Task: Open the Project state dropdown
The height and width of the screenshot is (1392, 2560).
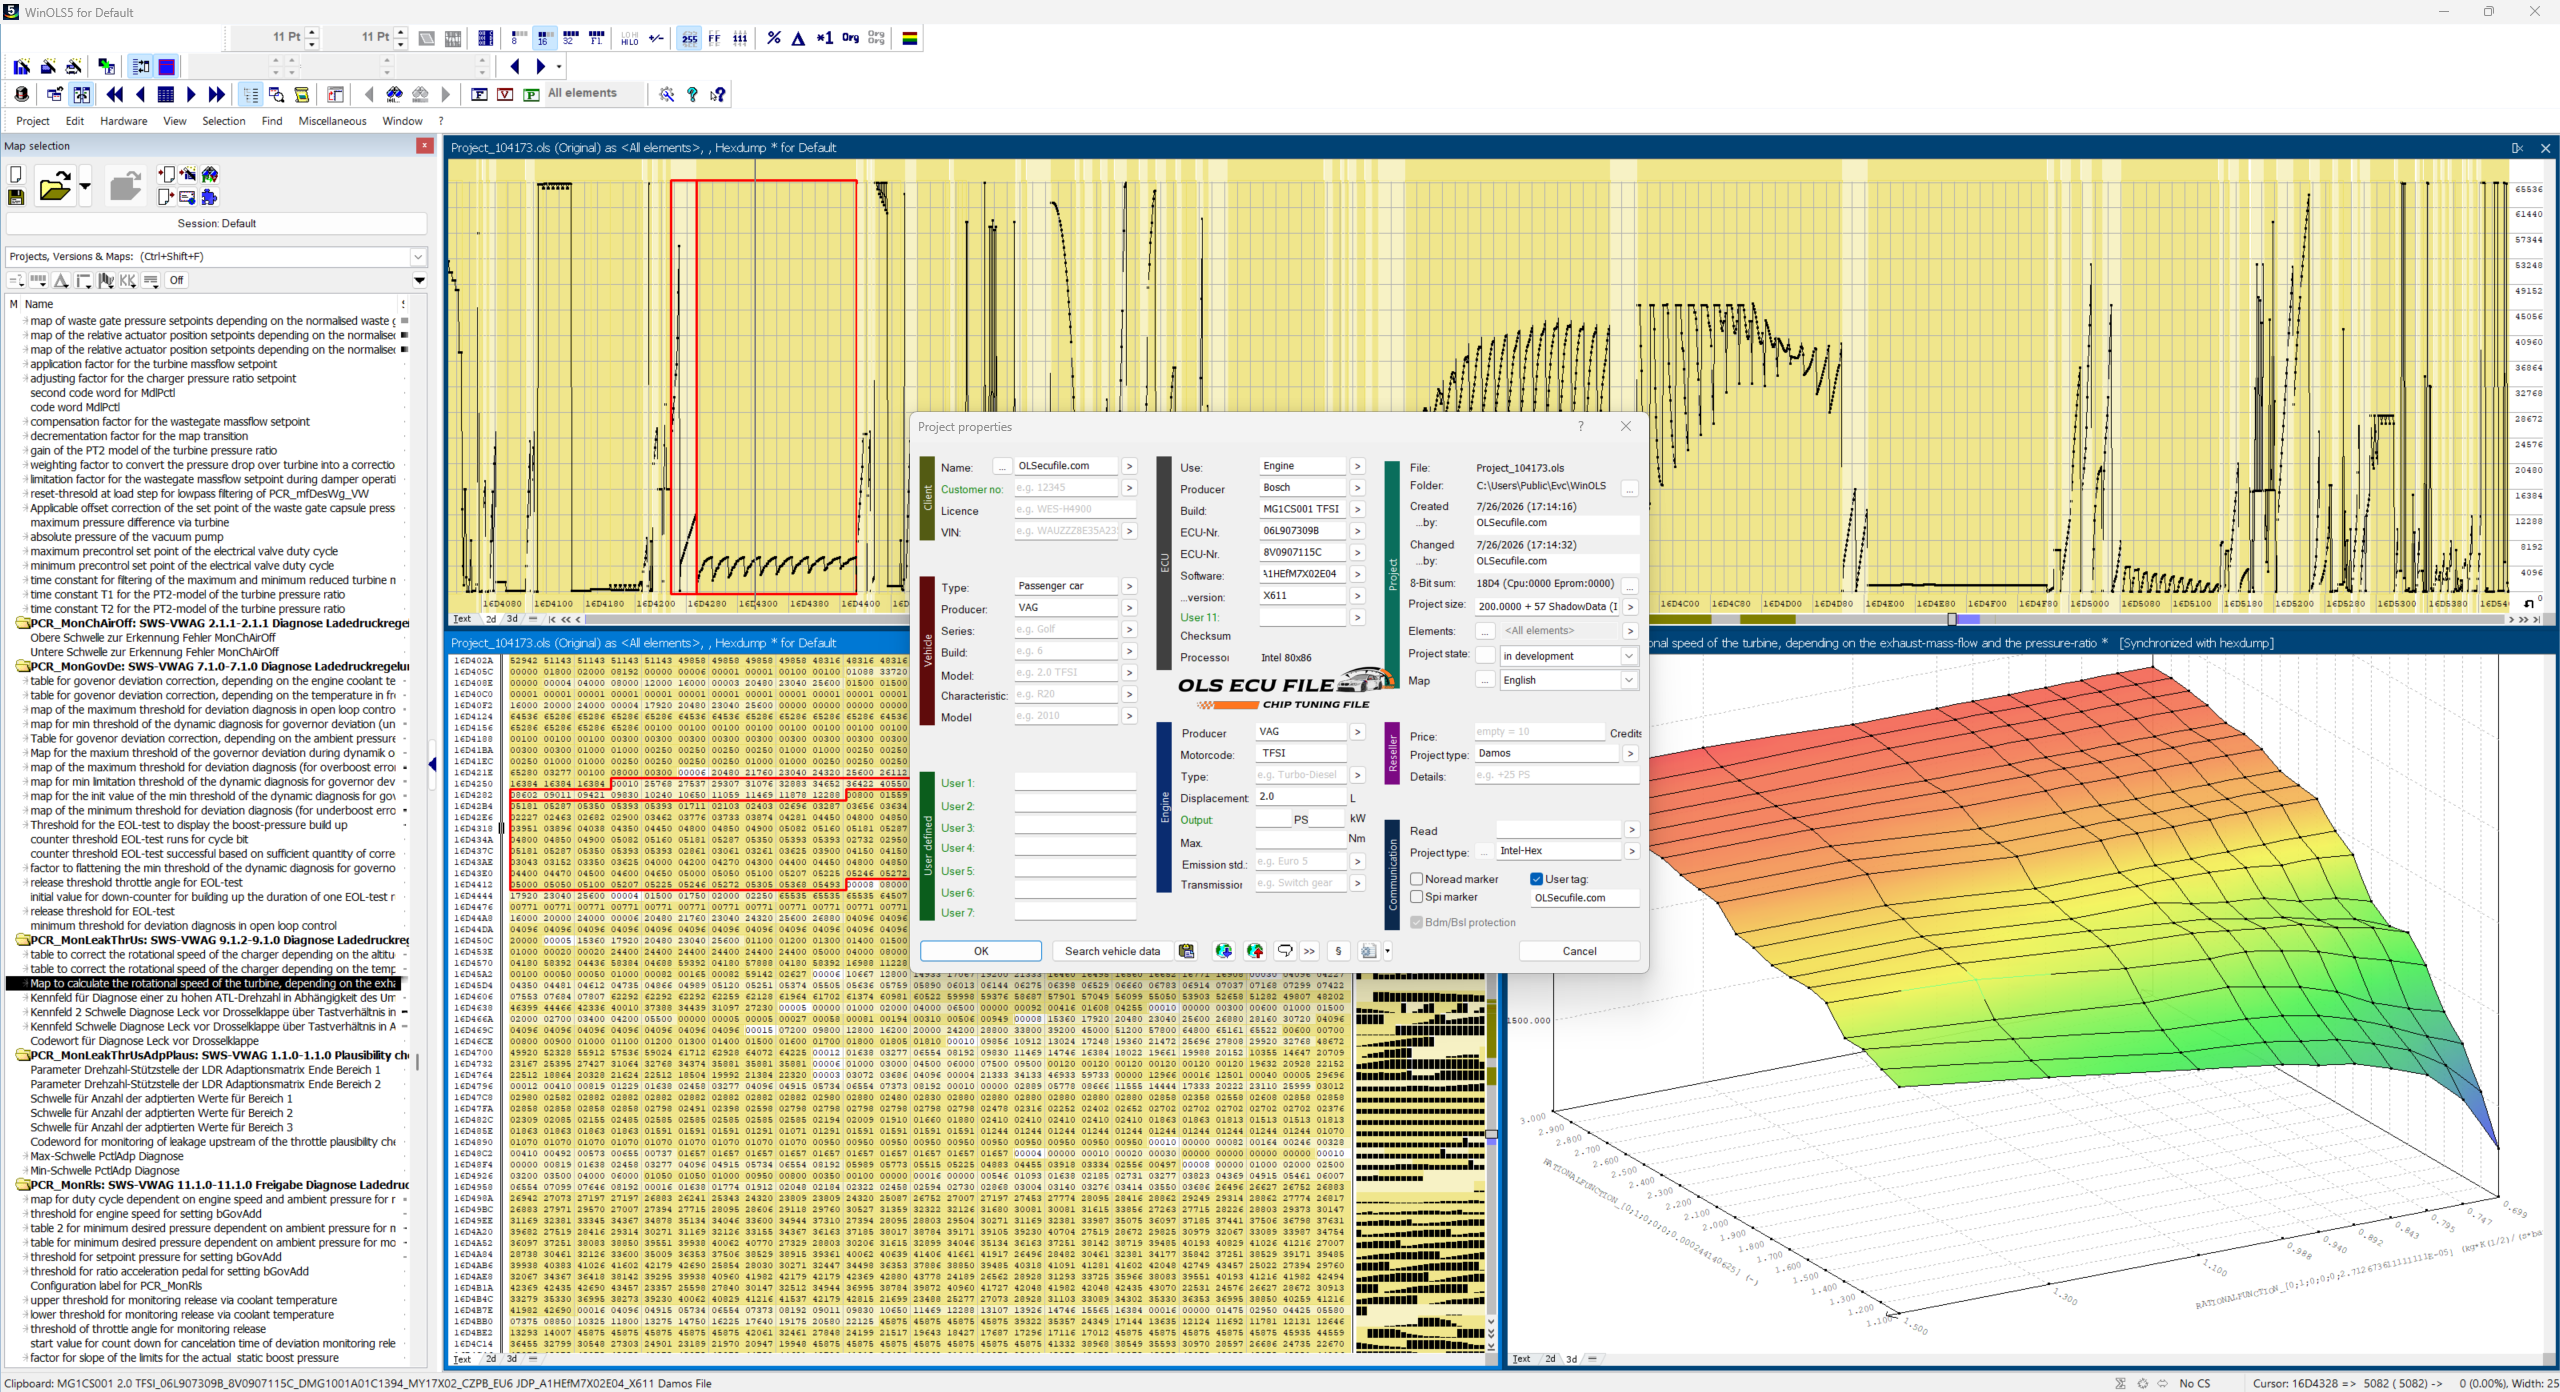Action: [1629, 656]
